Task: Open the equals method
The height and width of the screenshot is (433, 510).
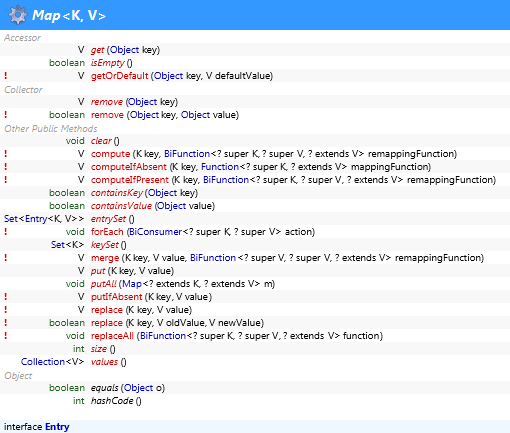Action: tap(105, 388)
